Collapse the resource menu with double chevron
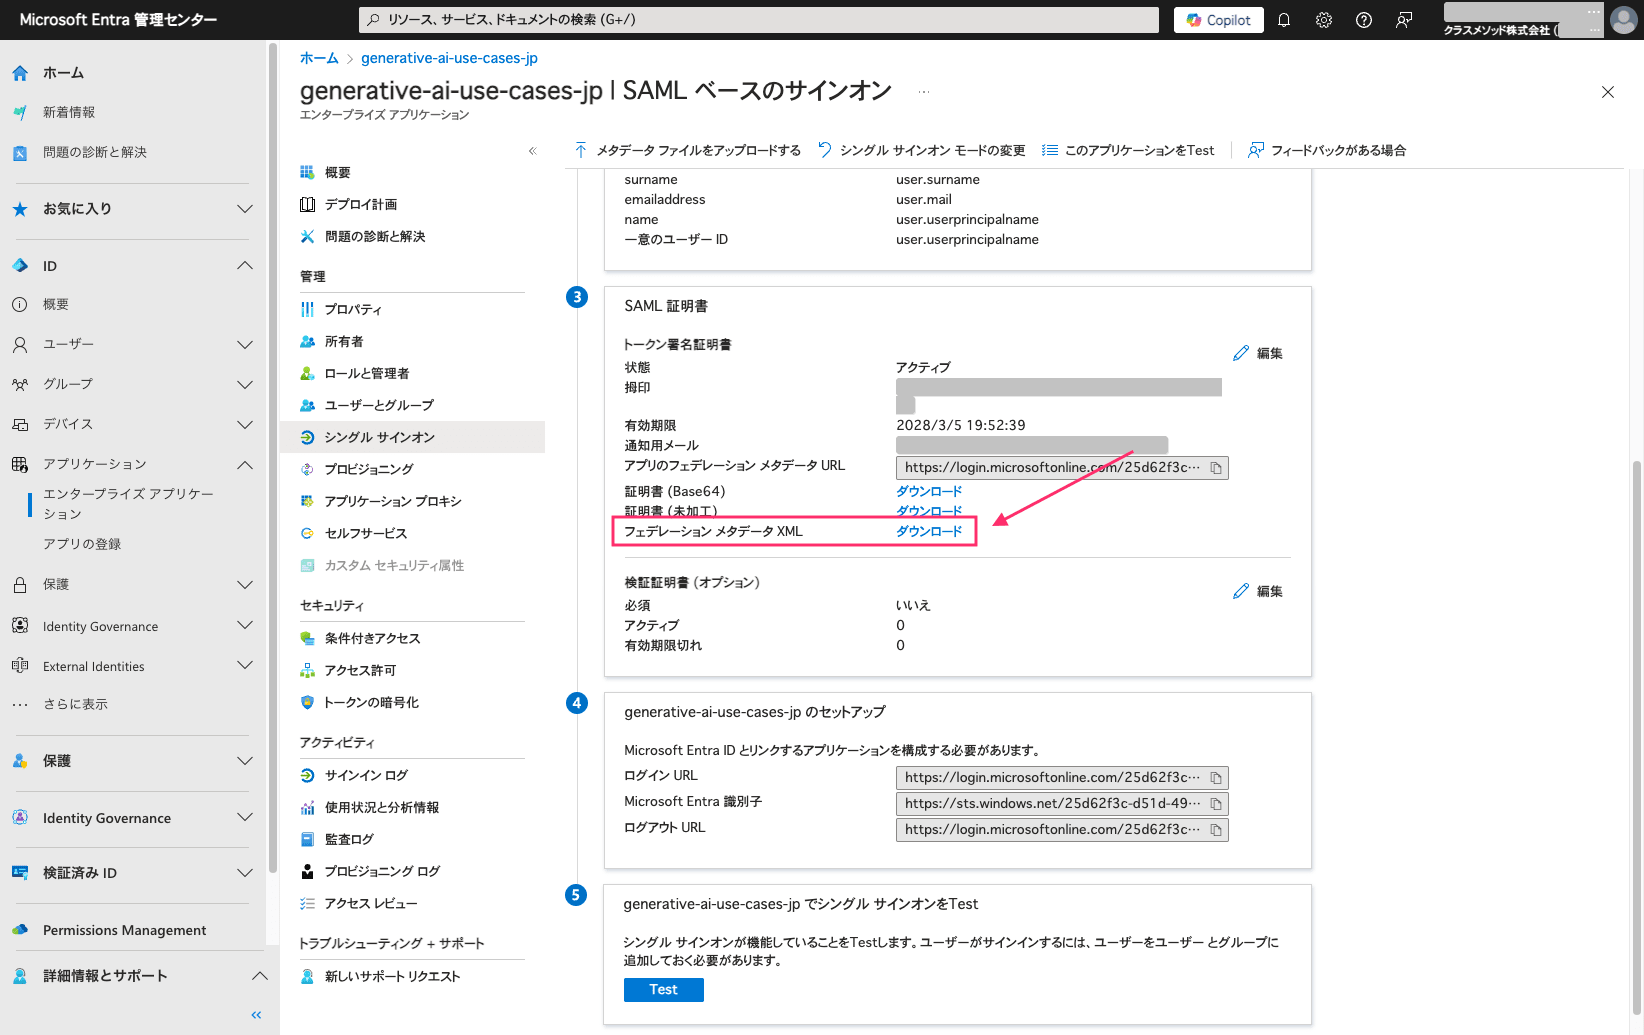Viewport: 1644px width, 1035px height. tap(532, 151)
